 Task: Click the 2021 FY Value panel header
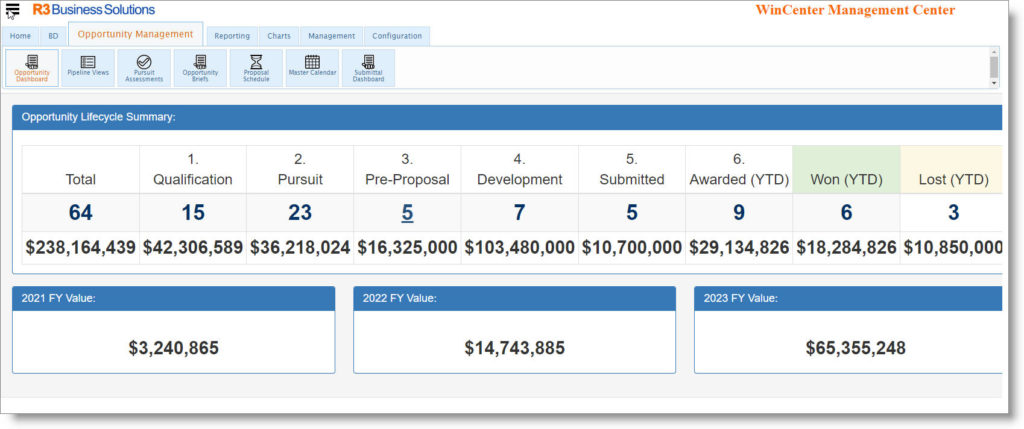pyautogui.click(x=174, y=298)
